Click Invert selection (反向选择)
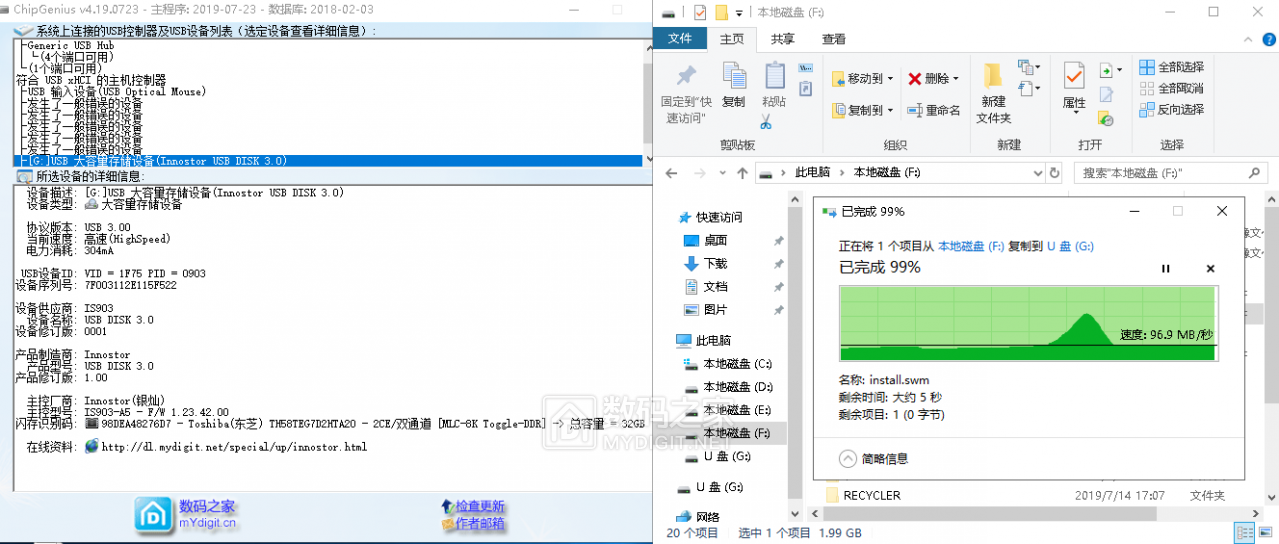Viewport: 1279px width, 544px height. pos(1170,109)
